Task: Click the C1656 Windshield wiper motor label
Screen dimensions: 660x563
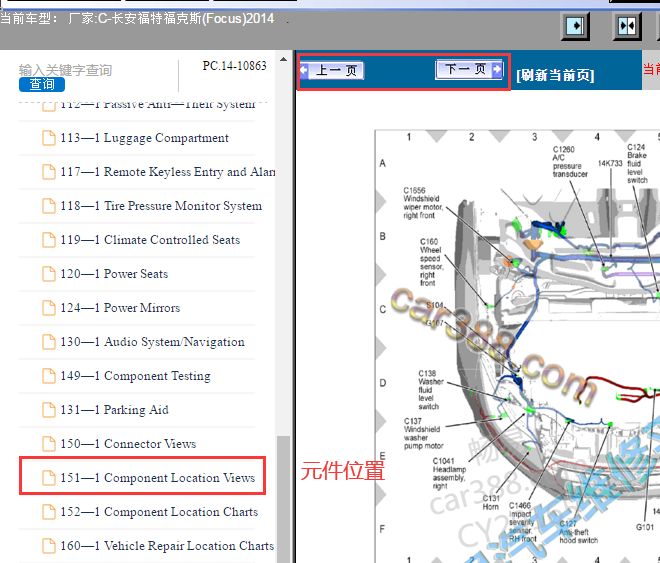Action: click(423, 203)
